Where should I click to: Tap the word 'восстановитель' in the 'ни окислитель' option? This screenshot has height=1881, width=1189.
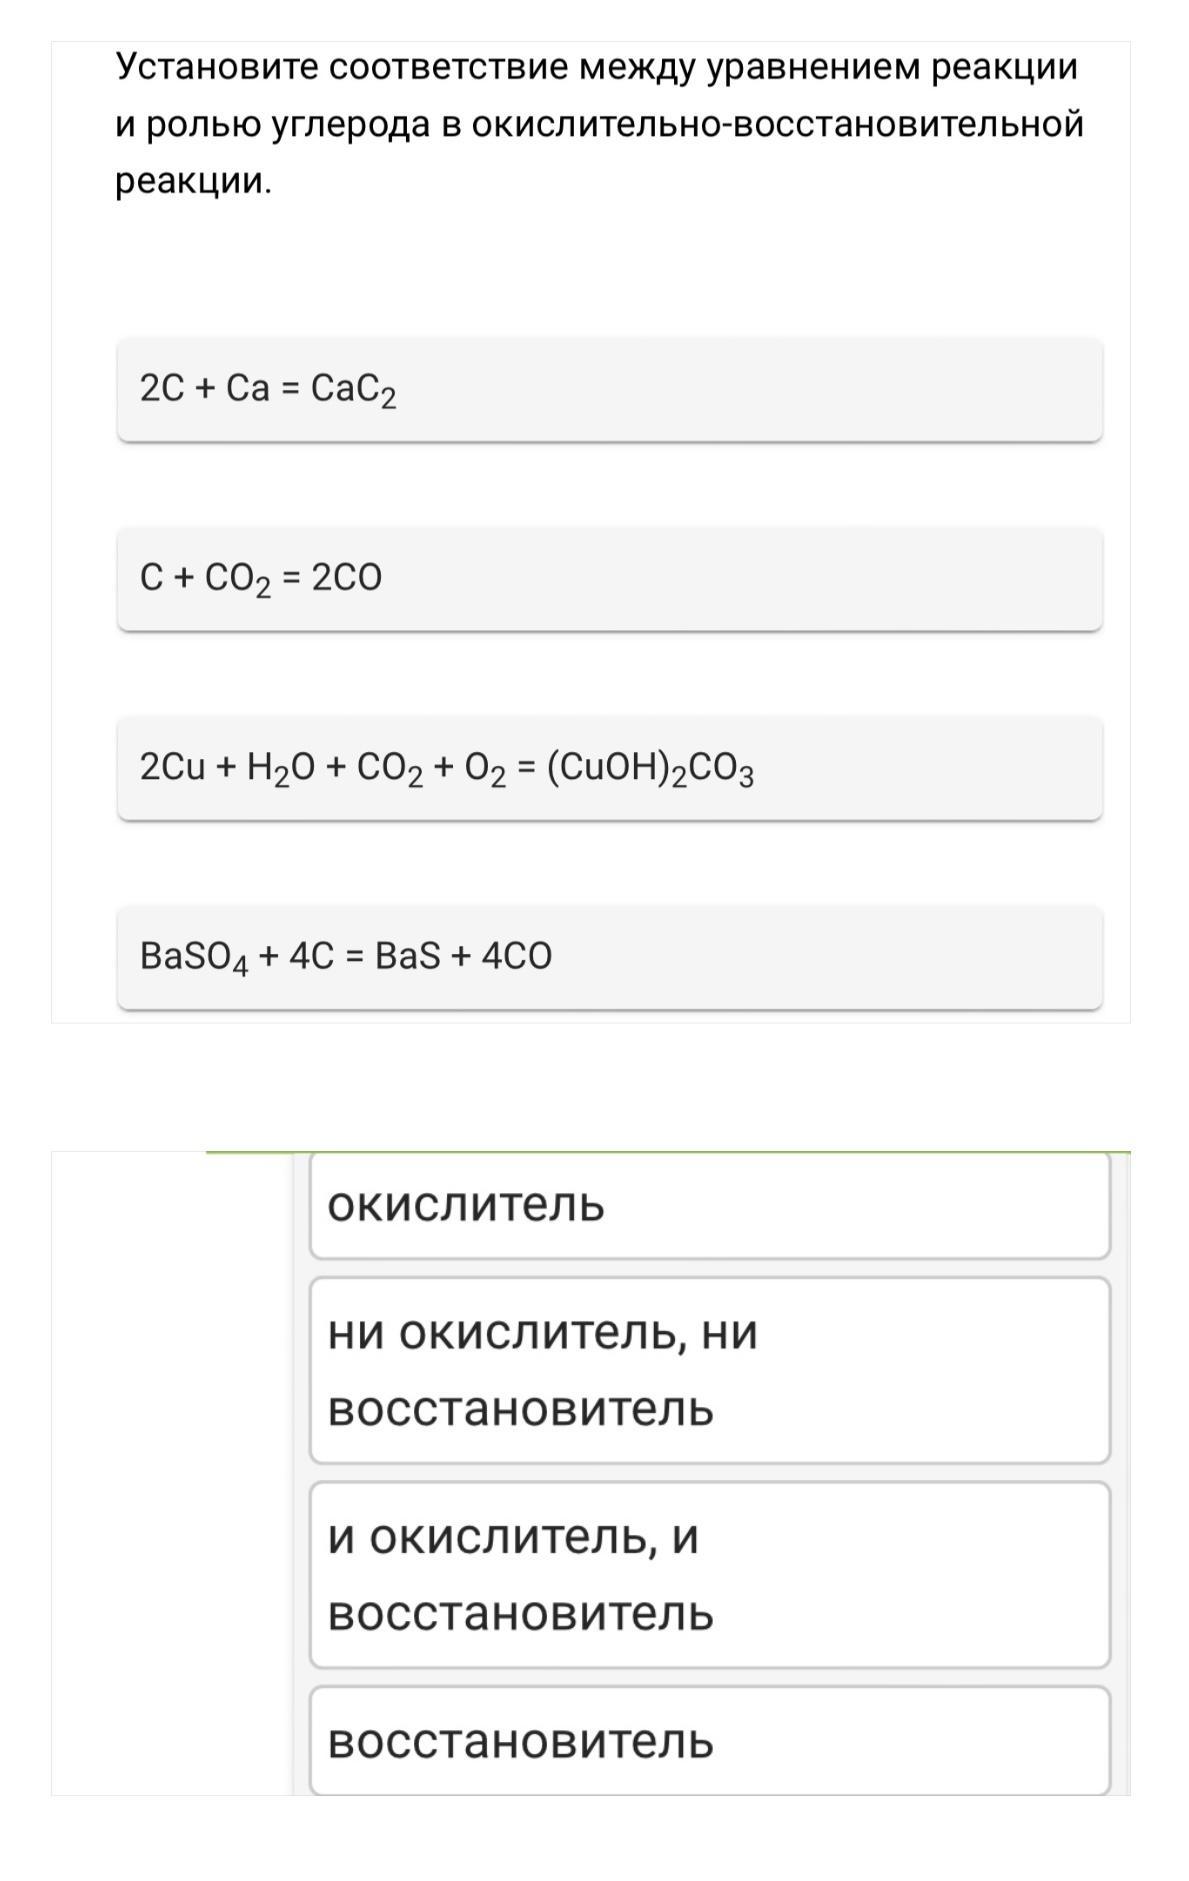521,1409
